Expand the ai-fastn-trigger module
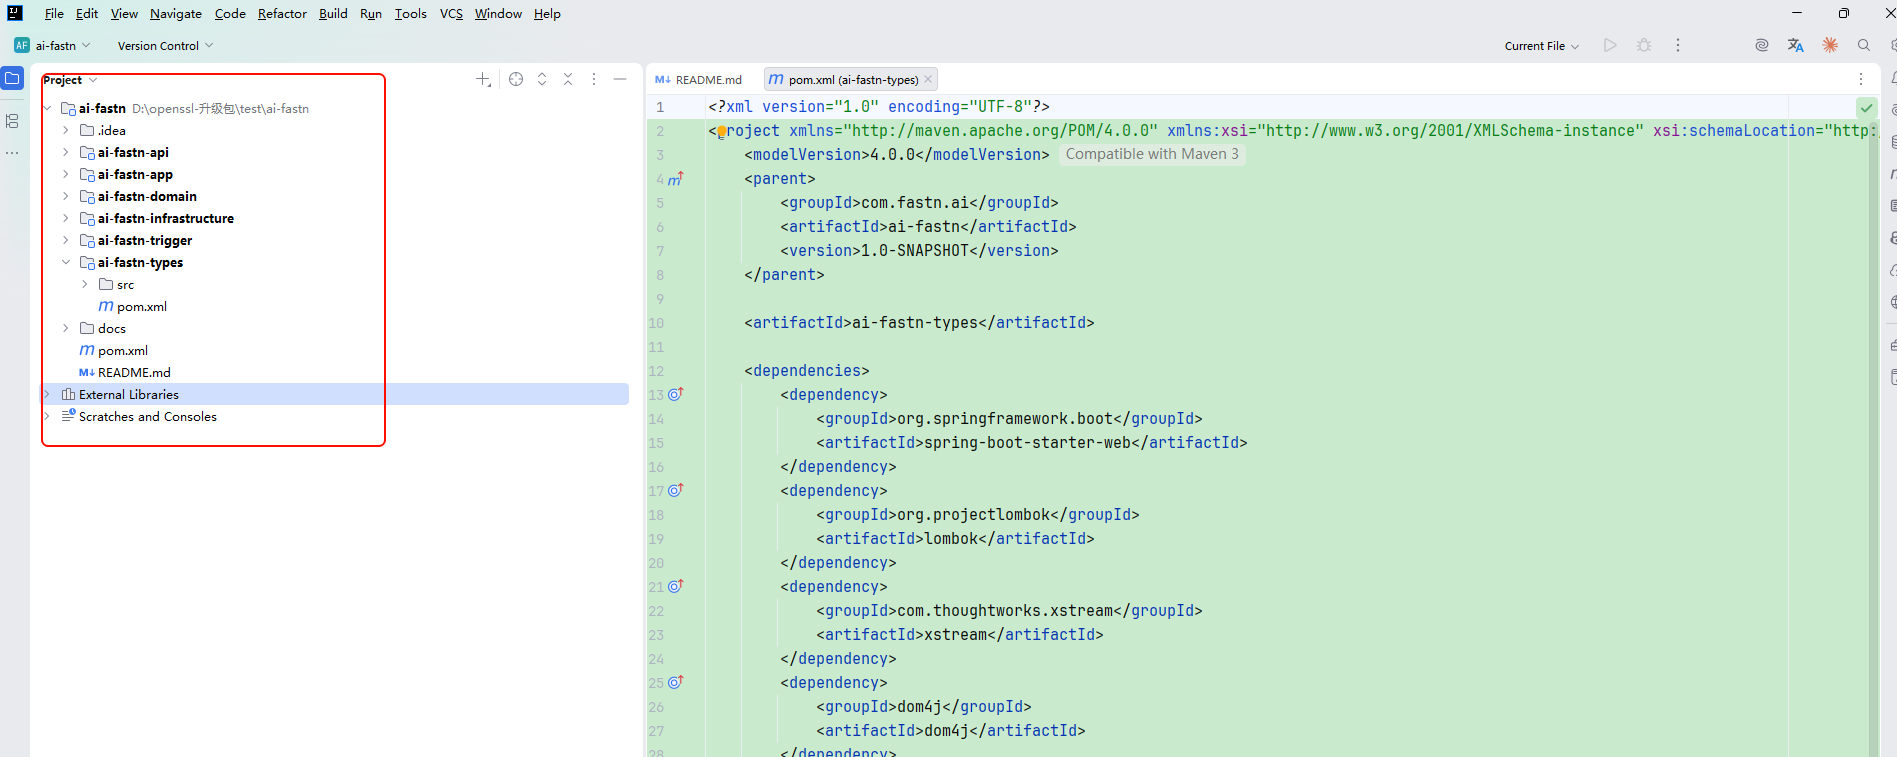The image size is (1897, 757). pyautogui.click(x=66, y=240)
